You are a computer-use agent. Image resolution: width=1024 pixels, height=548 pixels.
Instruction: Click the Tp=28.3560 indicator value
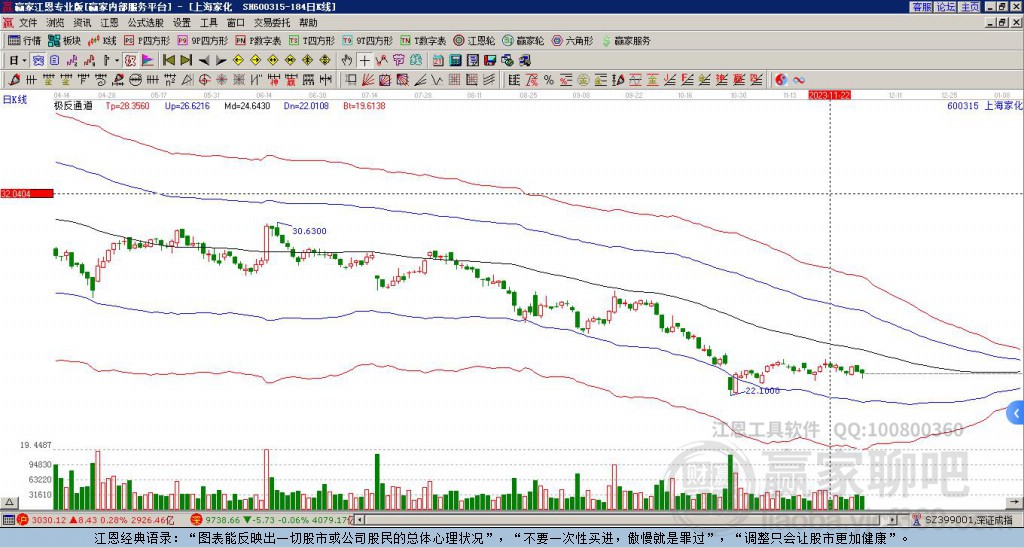(x=127, y=106)
